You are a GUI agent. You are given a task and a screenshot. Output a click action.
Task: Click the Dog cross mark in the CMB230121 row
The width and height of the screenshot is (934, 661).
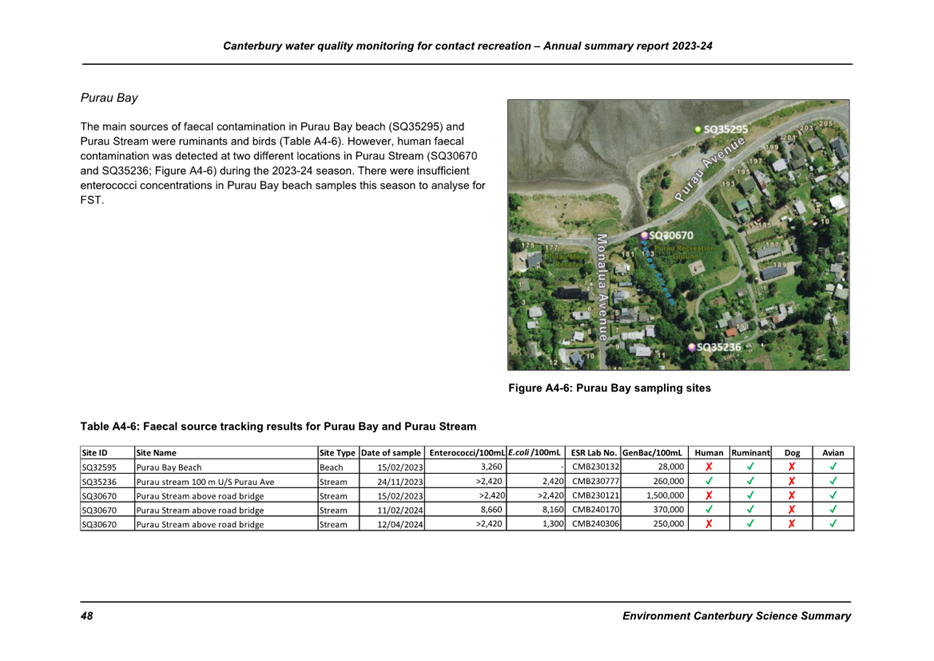[x=792, y=495]
